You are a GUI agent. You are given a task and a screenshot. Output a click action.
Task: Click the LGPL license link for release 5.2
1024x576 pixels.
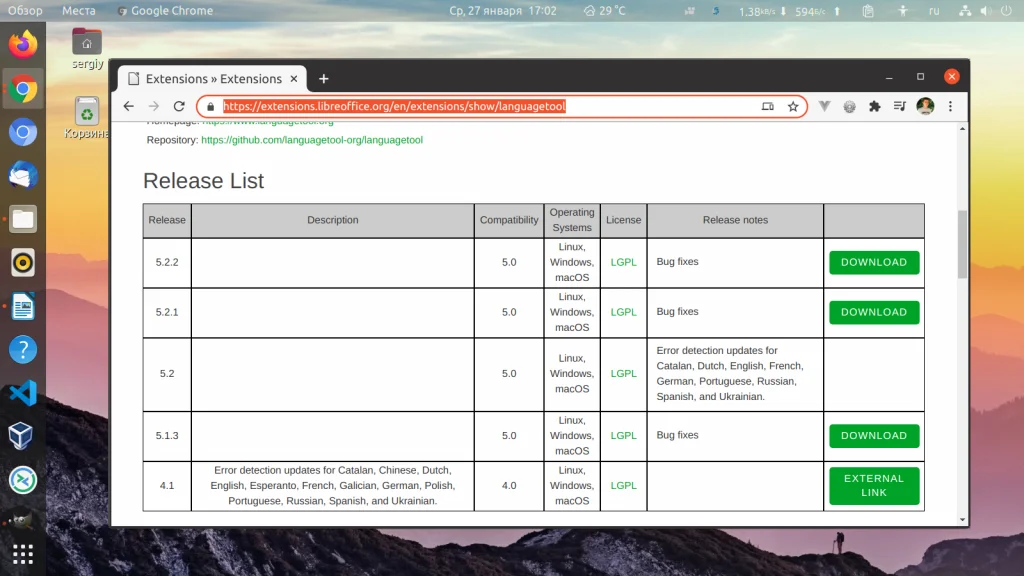tap(623, 373)
